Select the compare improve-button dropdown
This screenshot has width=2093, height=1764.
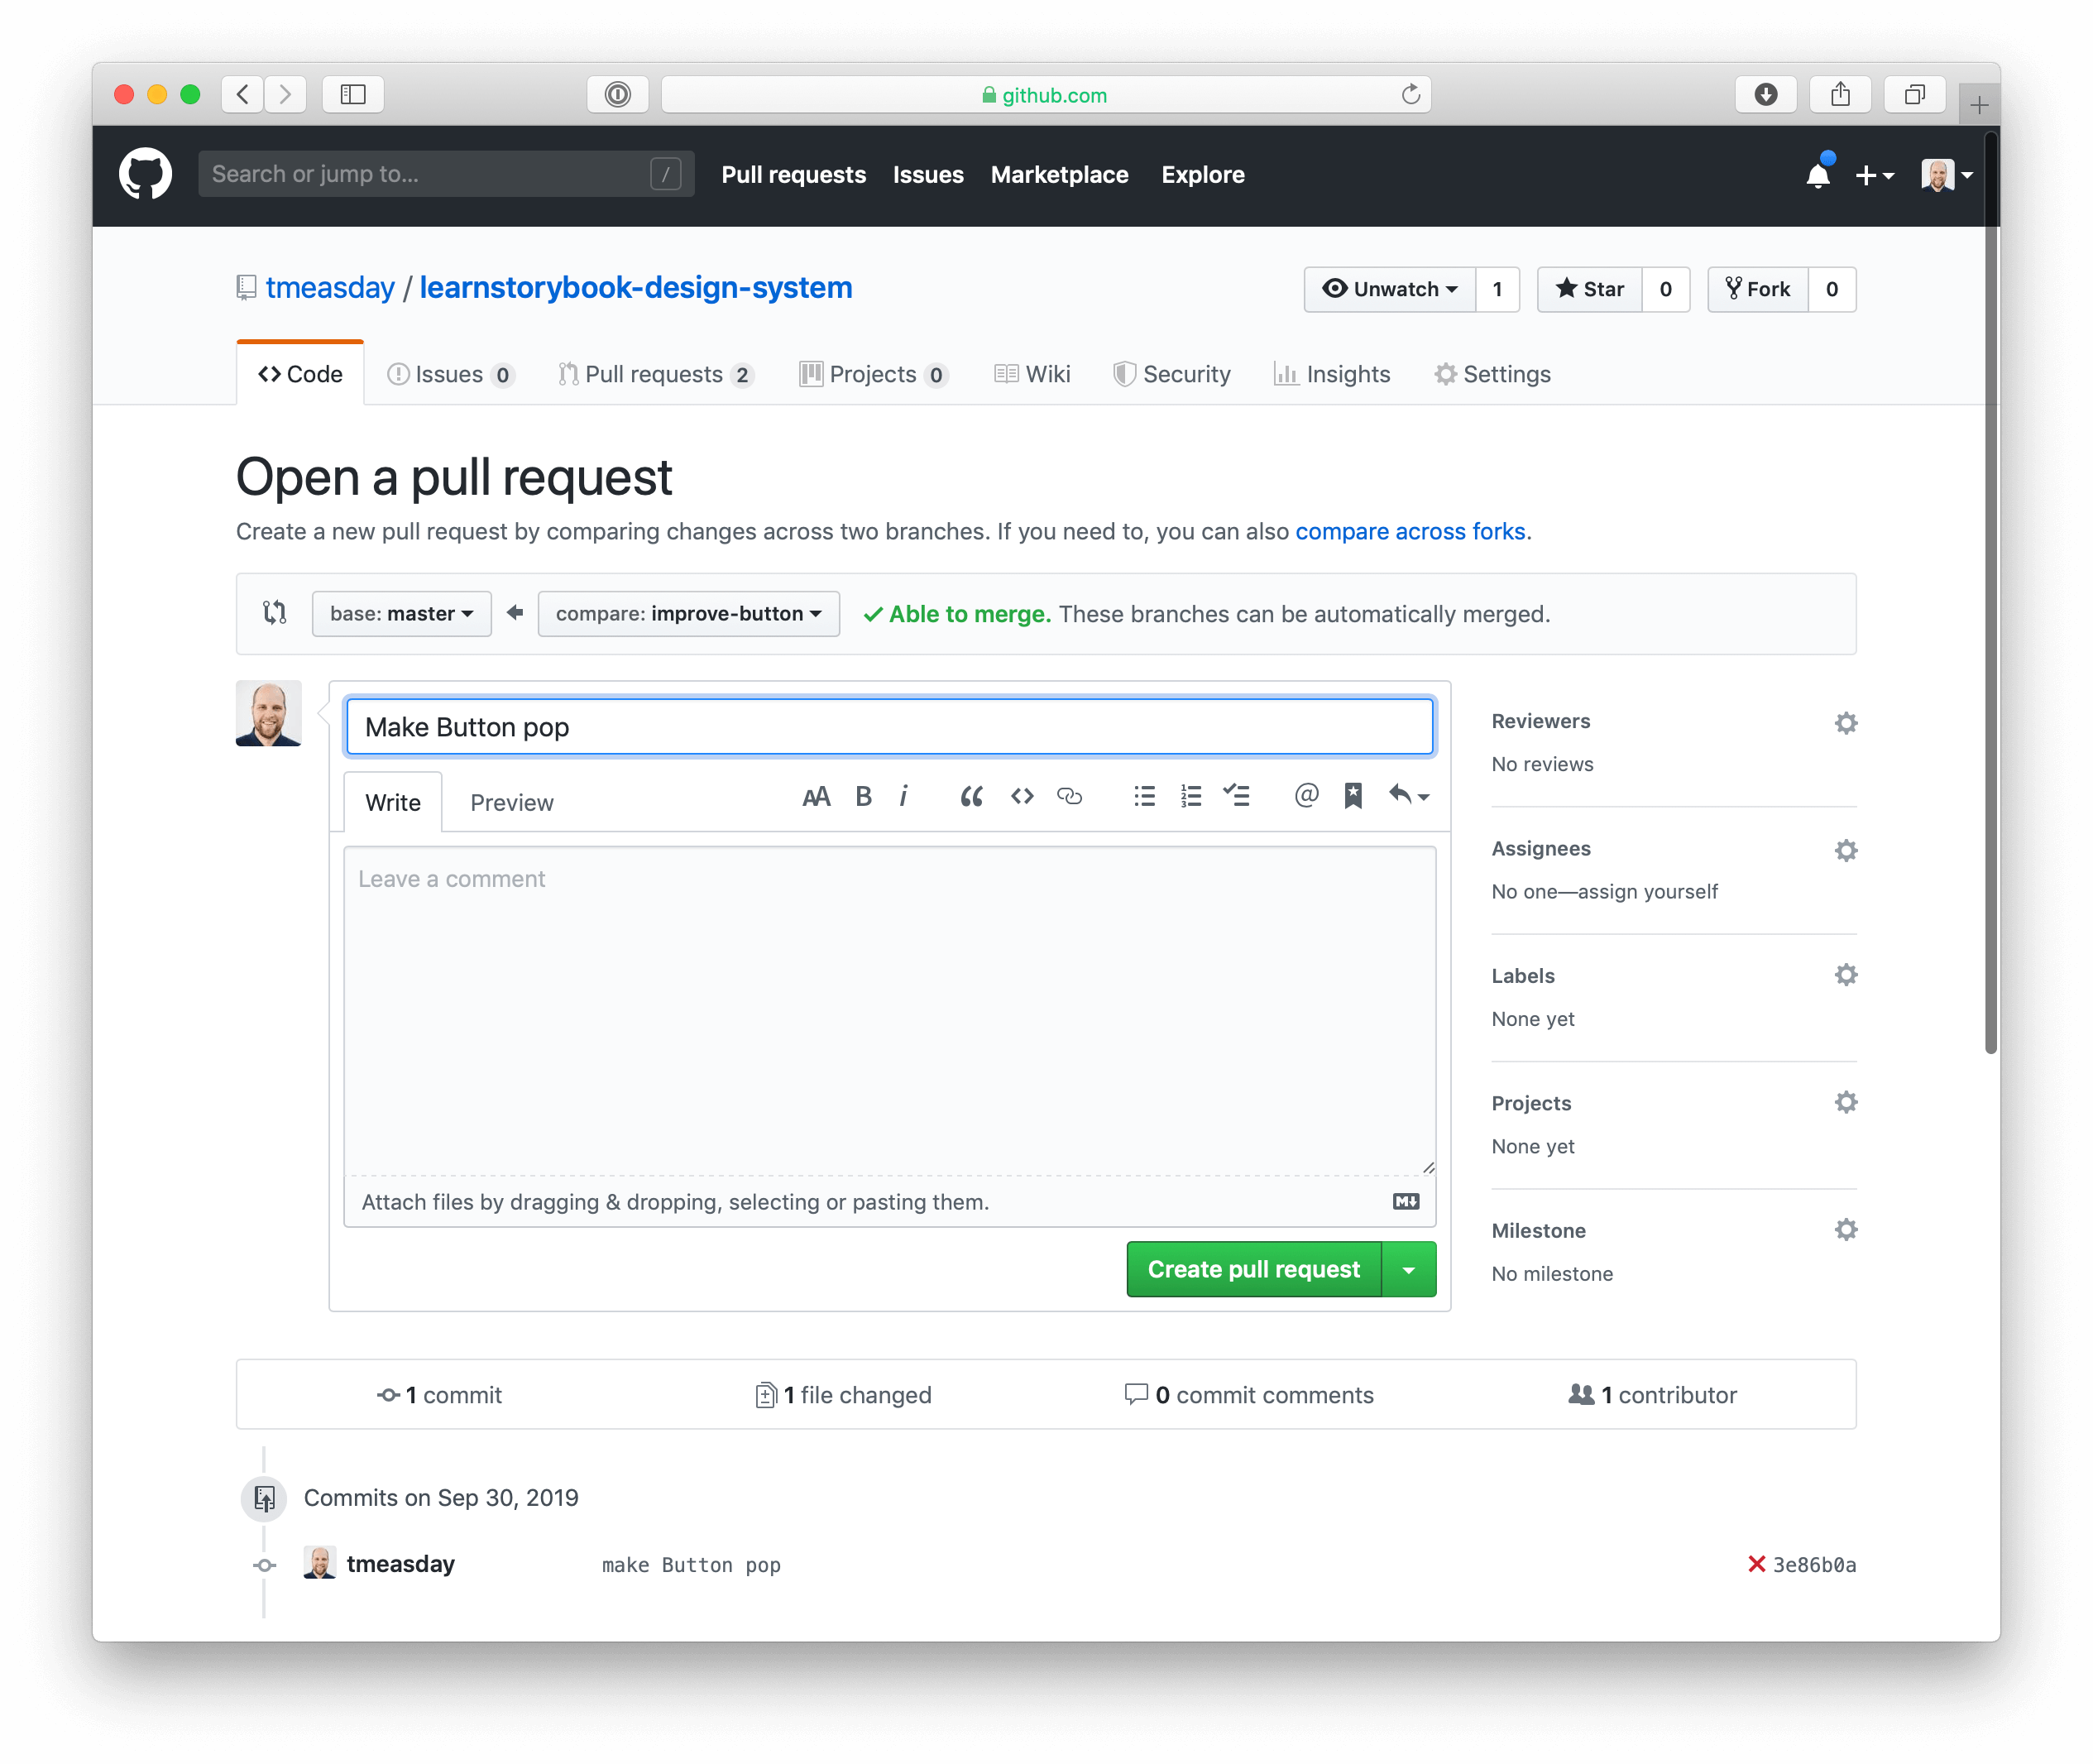[x=684, y=612]
